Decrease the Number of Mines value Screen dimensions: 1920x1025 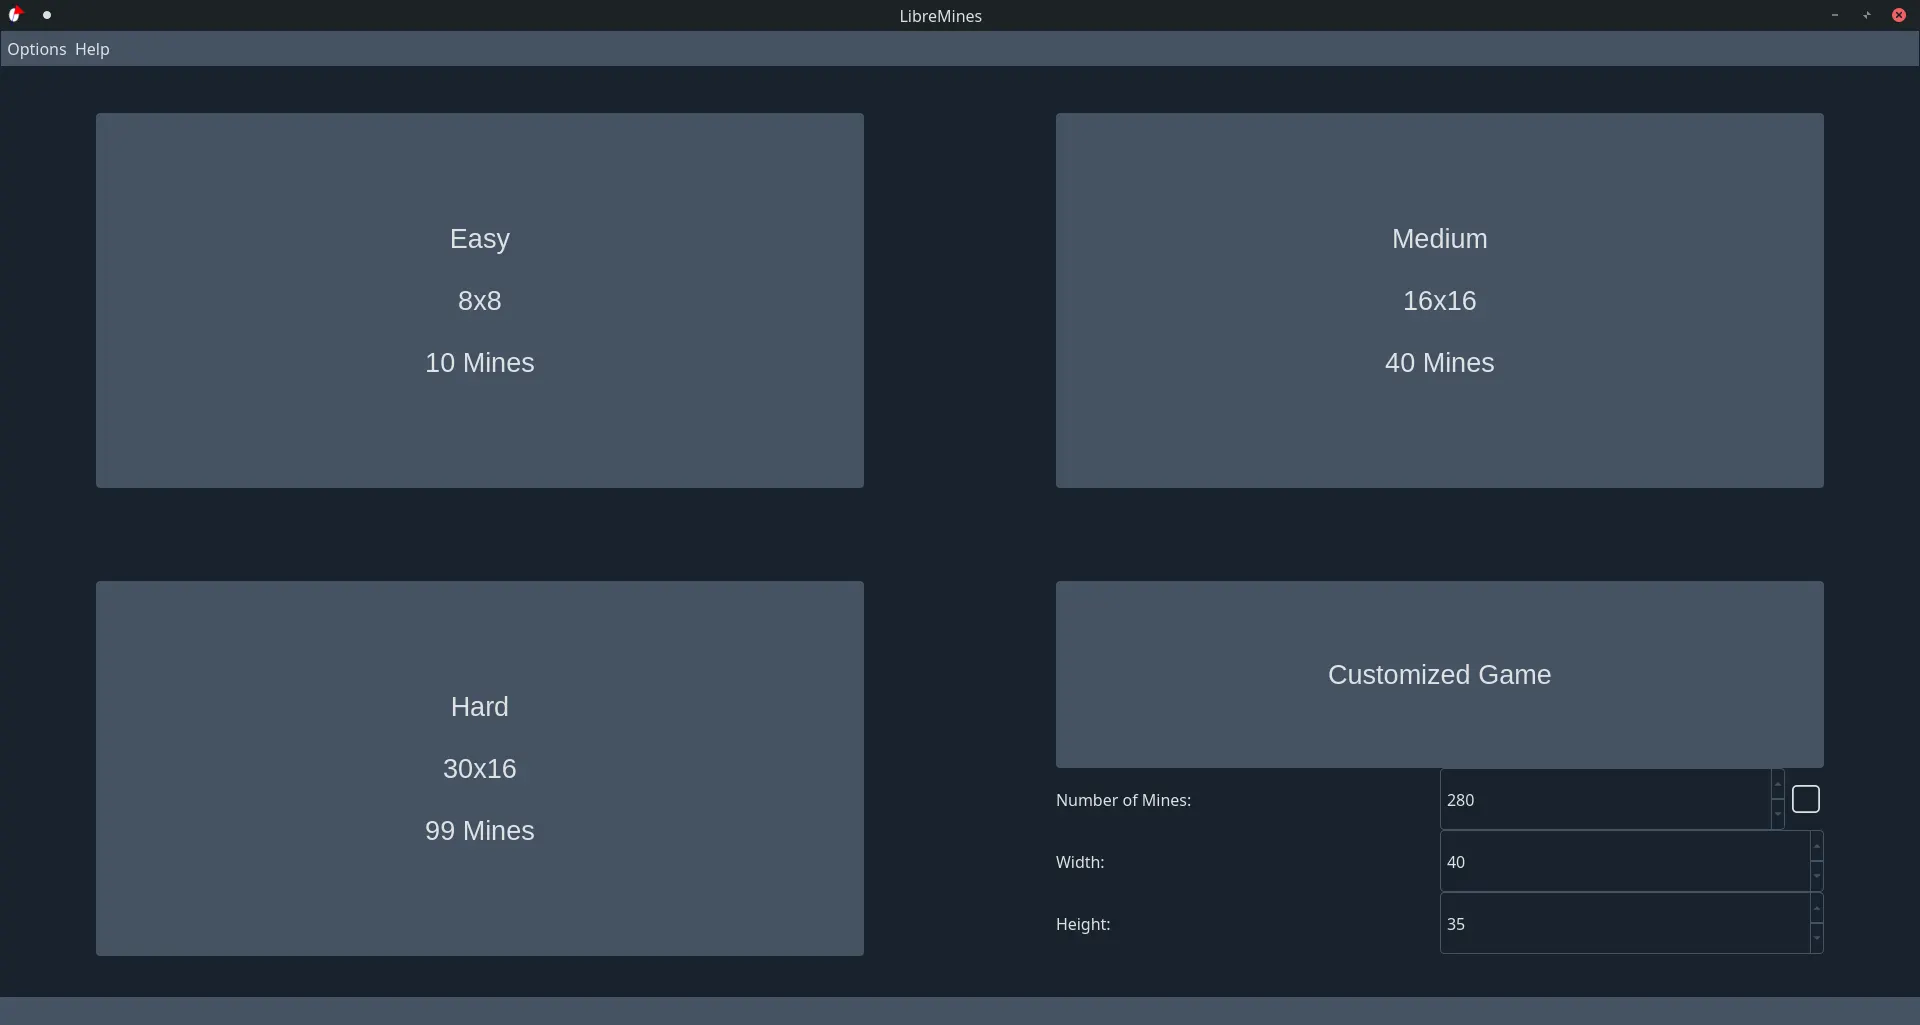tap(1778, 814)
